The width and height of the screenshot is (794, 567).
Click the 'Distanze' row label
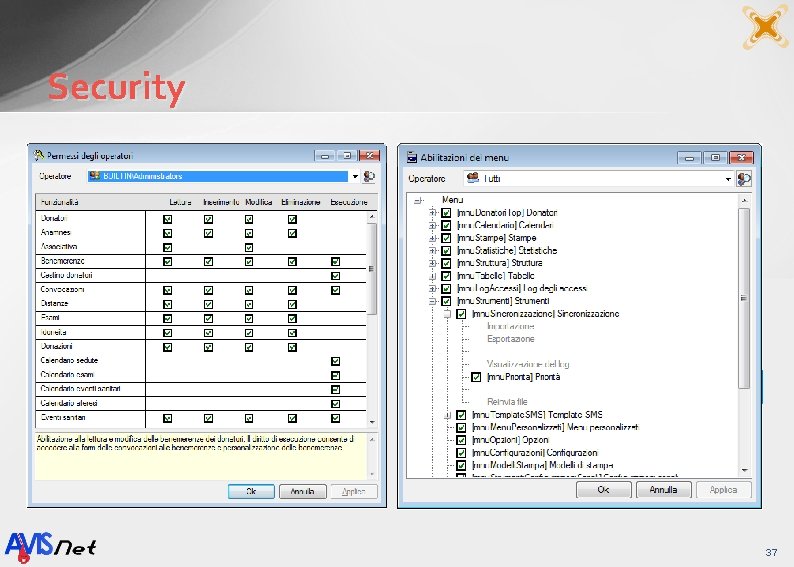point(54,304)
